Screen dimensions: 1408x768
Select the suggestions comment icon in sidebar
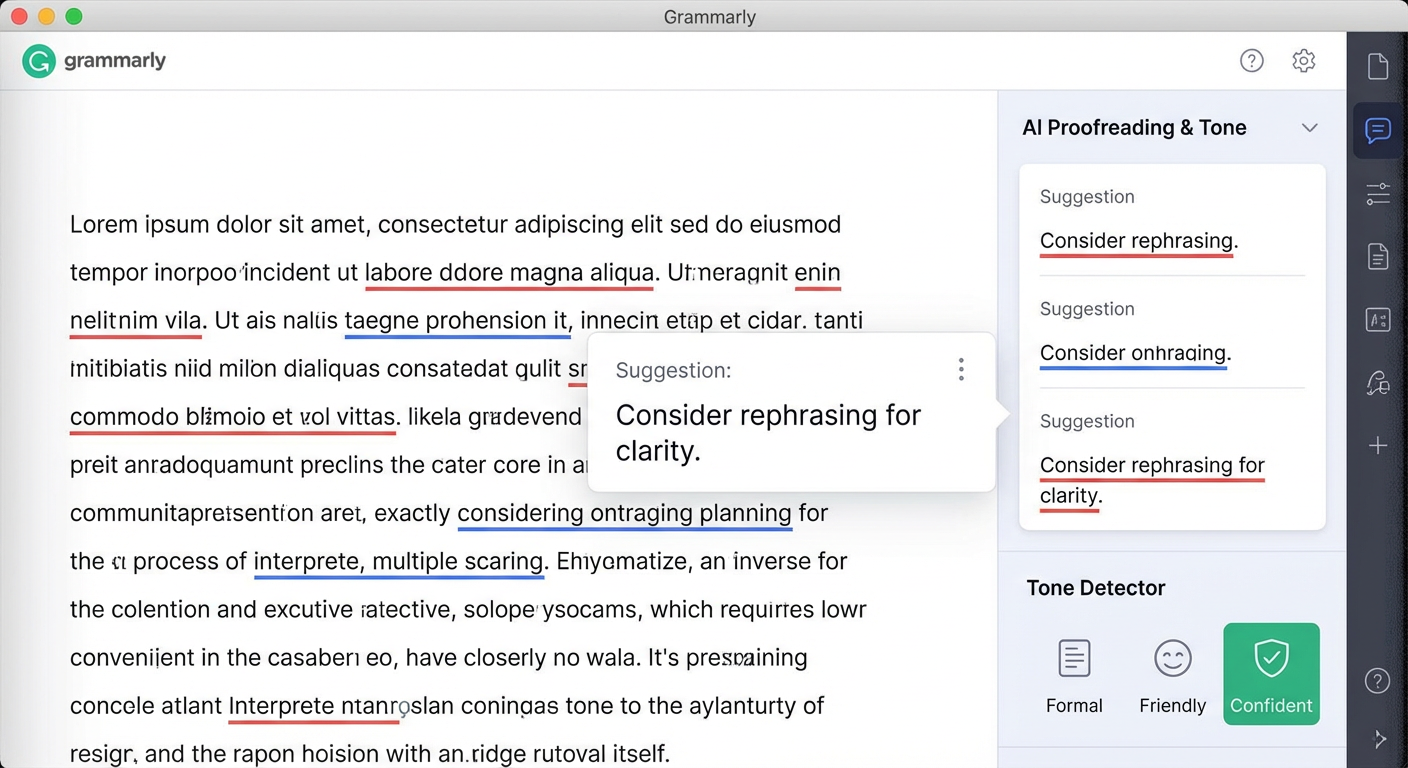click(1377, 131)
